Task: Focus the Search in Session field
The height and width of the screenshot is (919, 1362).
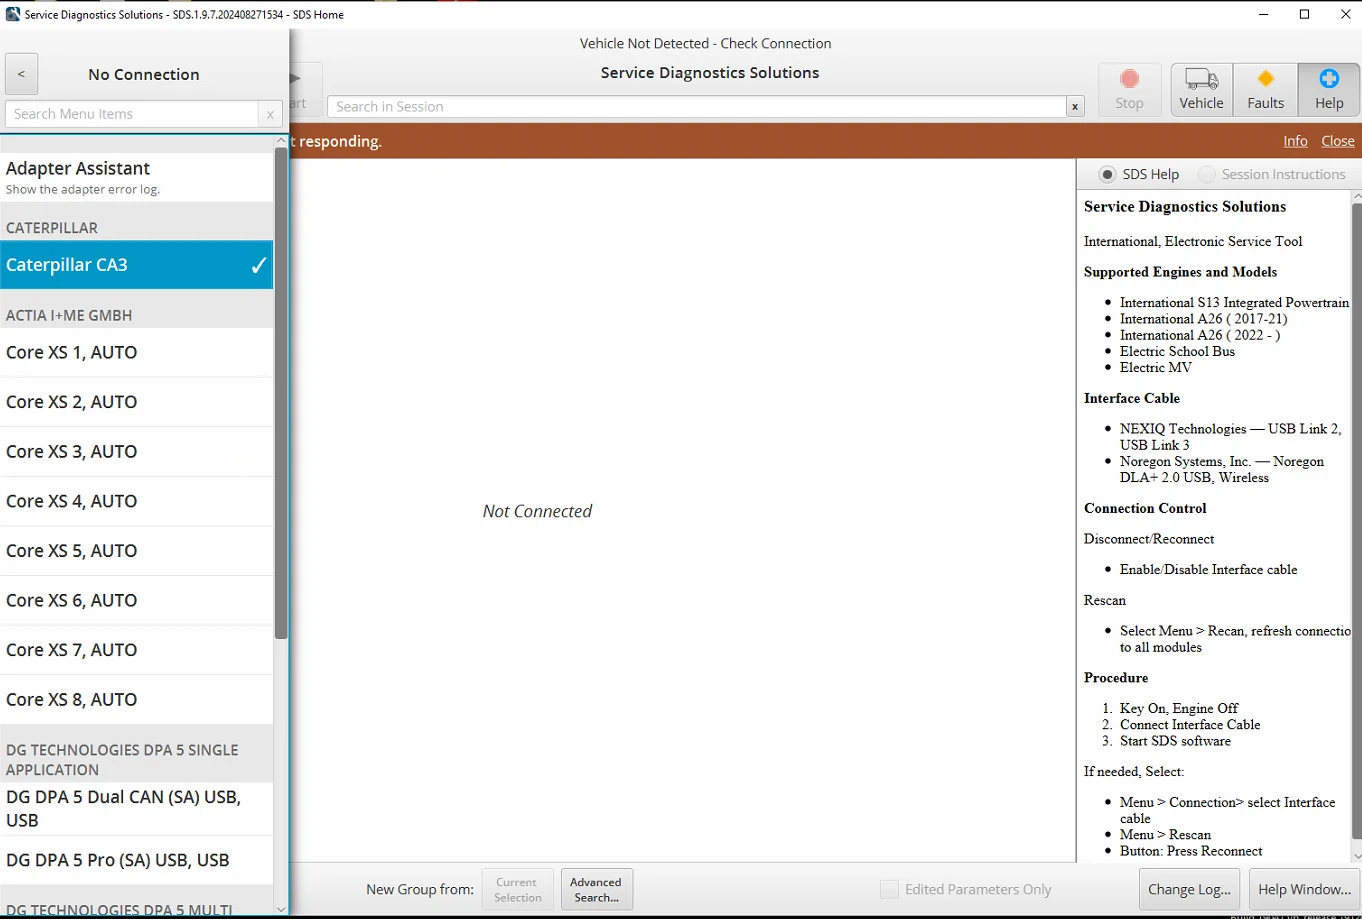Action: (x=697, y=107)
